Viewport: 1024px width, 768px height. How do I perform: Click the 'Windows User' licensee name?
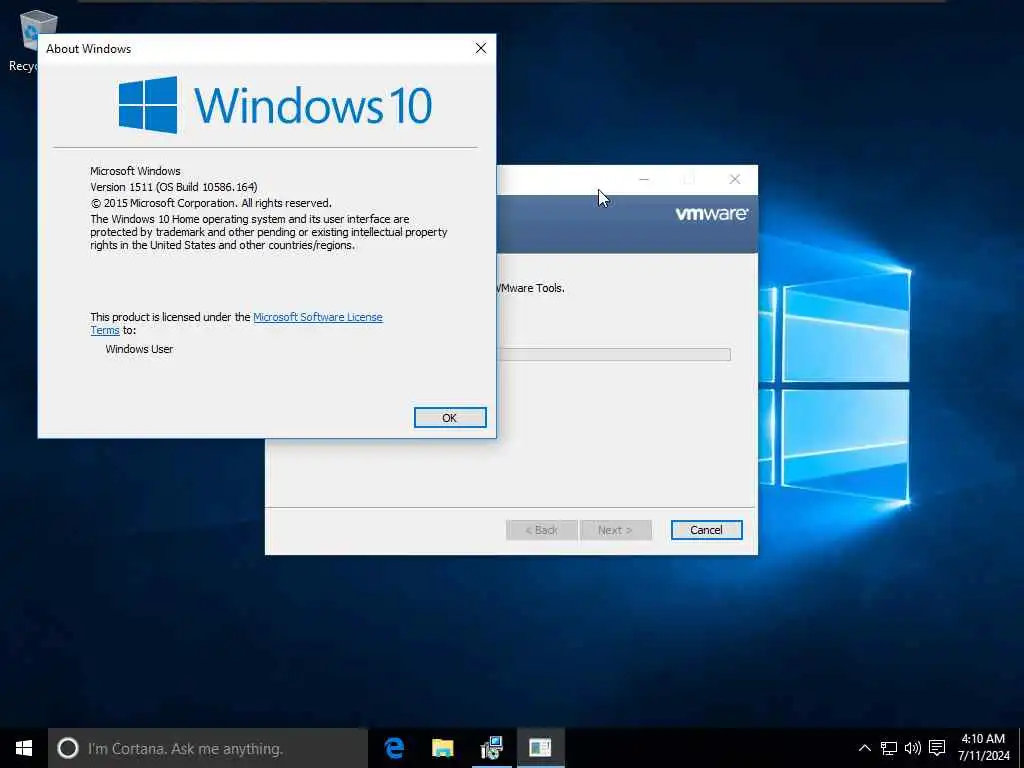click(x=139, y=349)
